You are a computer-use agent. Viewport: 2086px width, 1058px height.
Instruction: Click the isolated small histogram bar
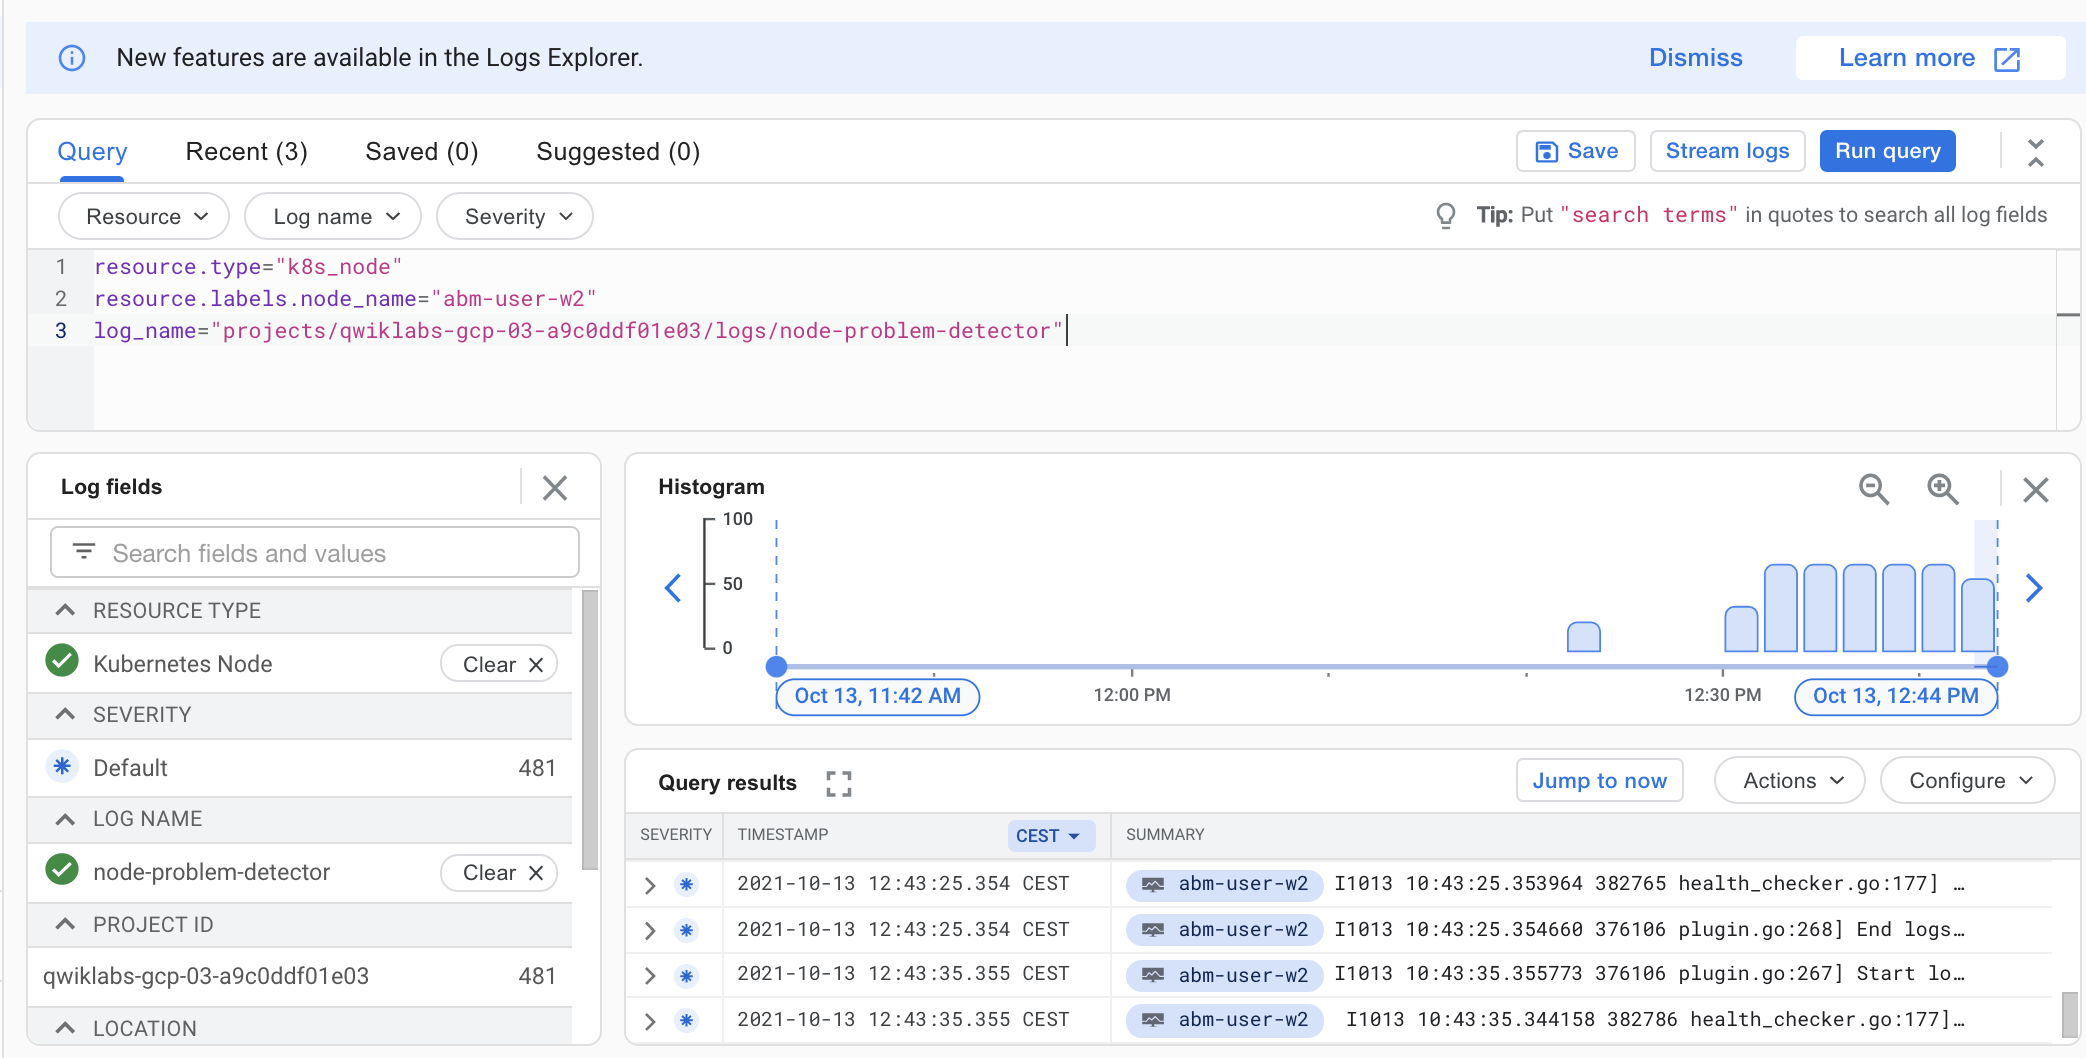1584,637
